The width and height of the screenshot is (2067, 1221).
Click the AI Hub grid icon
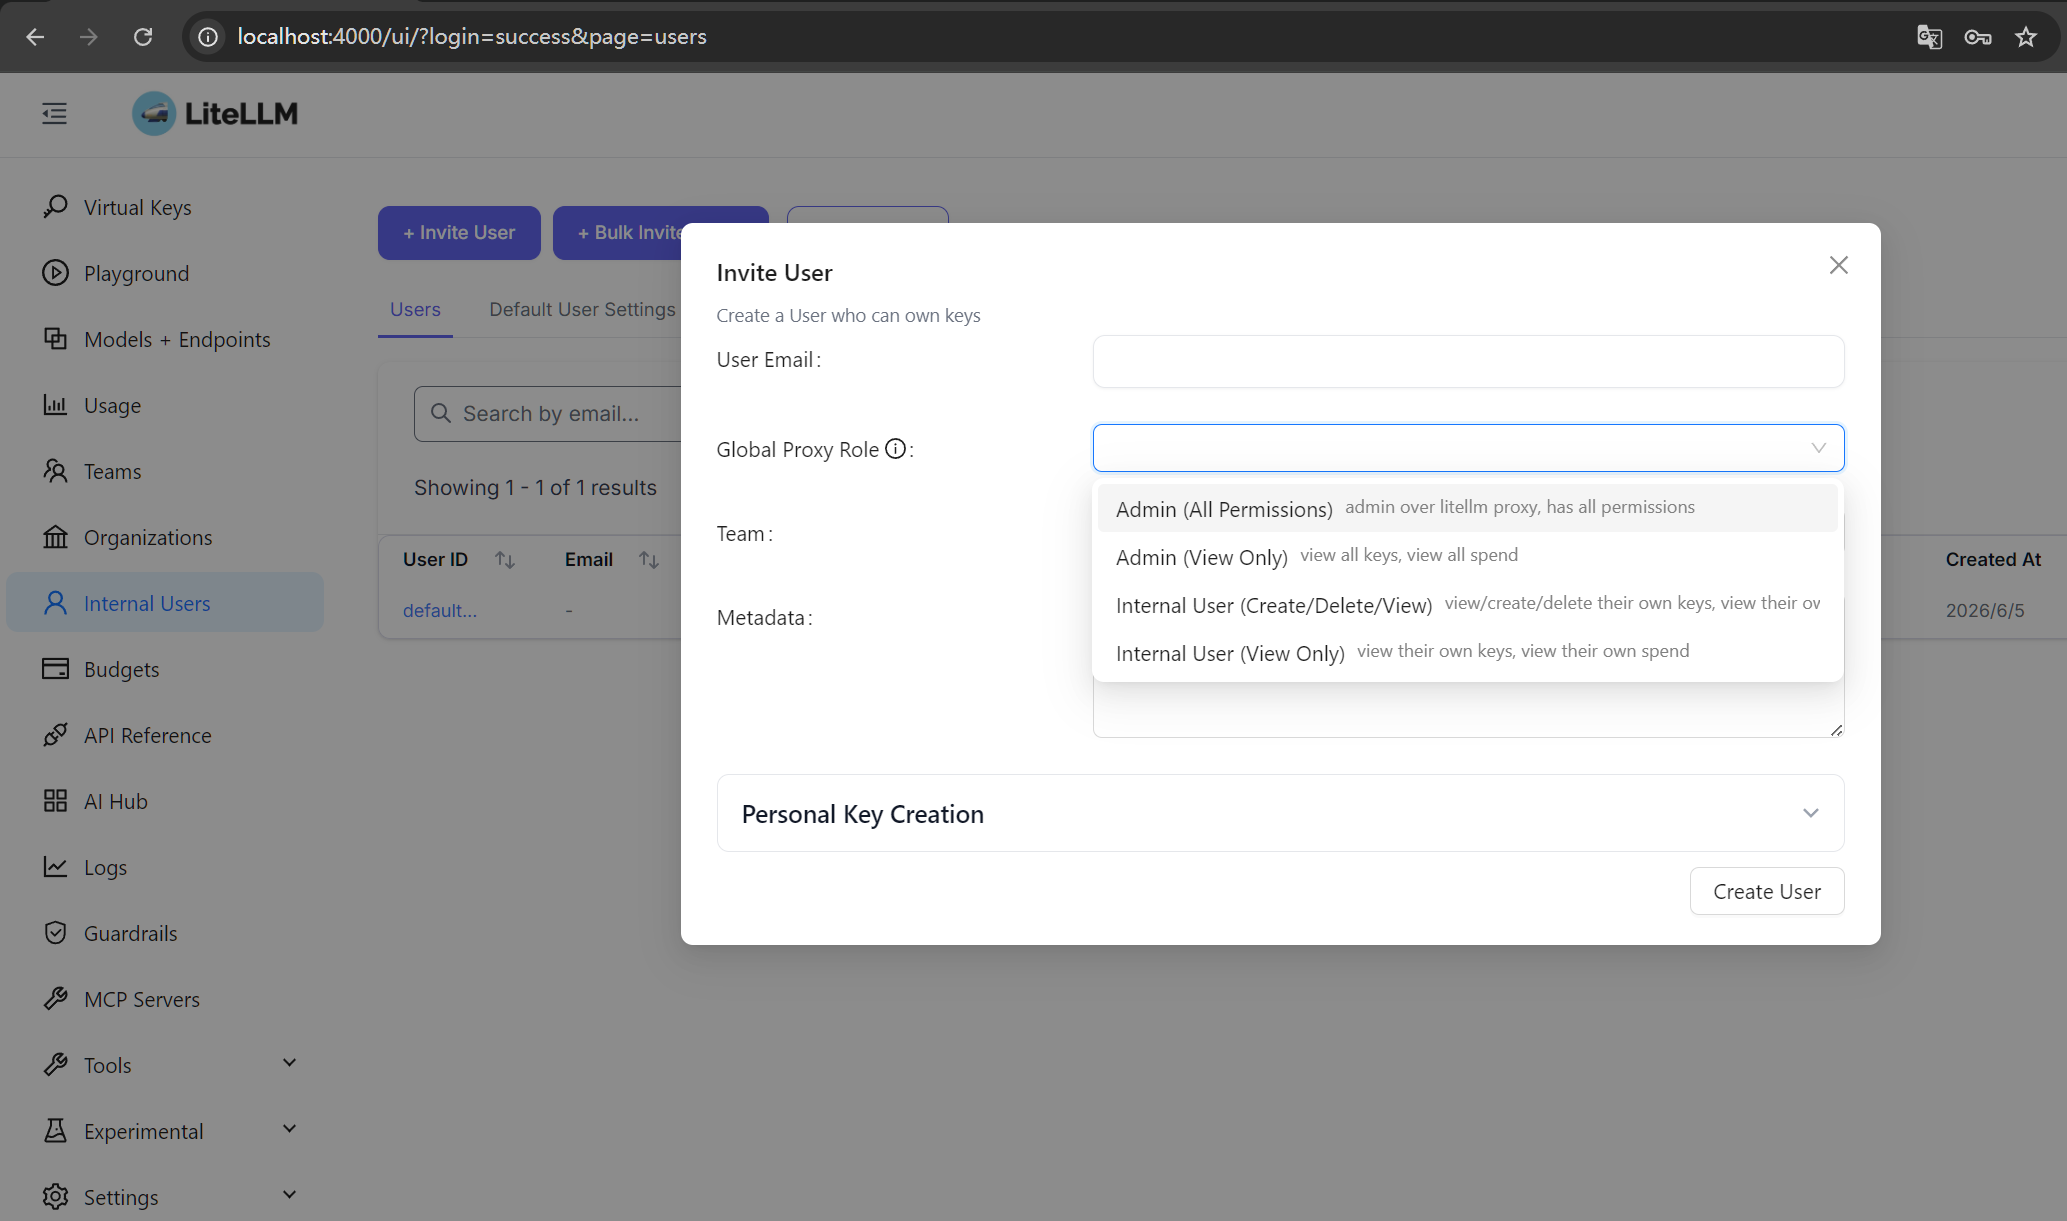coord(56,801)
